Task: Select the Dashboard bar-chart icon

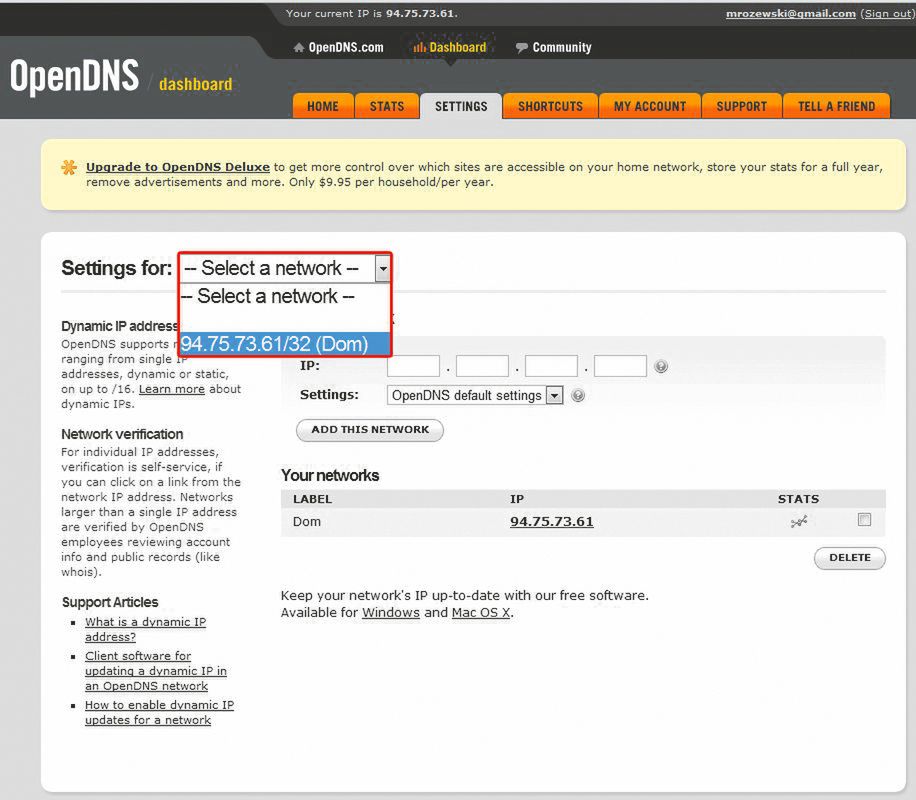Action: (x=419, y=47)
